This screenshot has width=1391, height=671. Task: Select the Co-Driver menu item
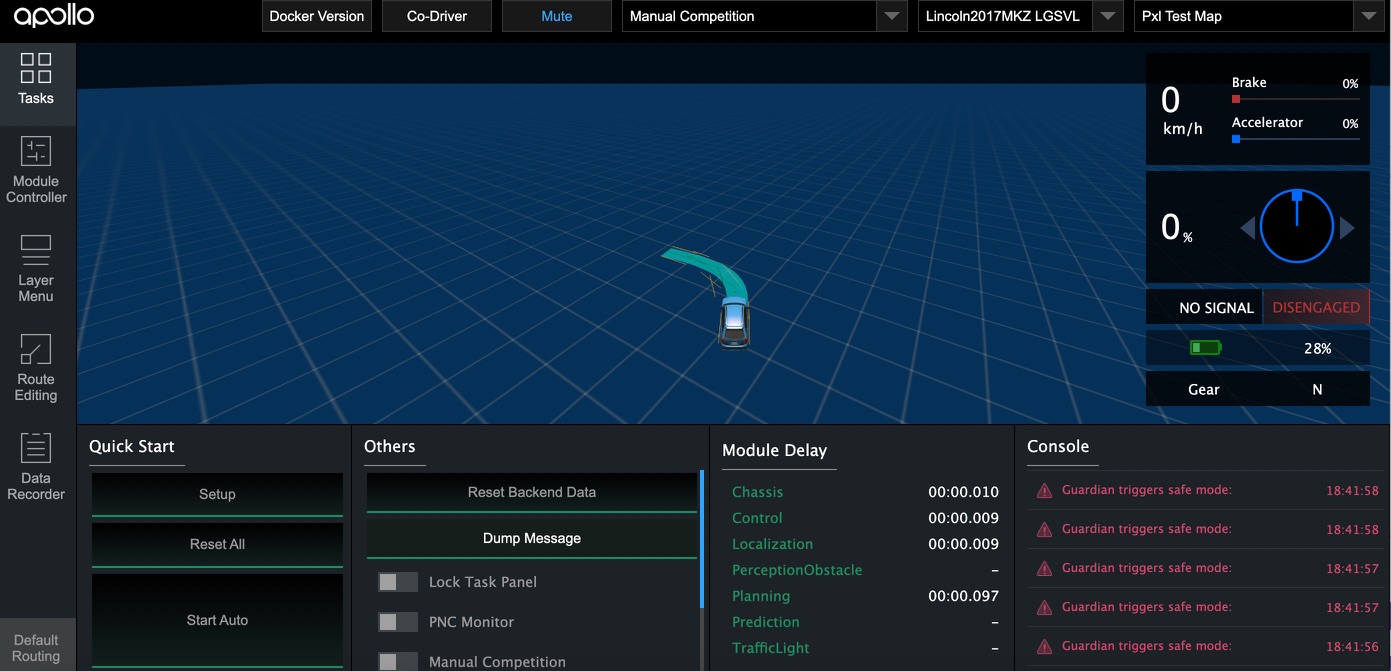pos(437,16)
